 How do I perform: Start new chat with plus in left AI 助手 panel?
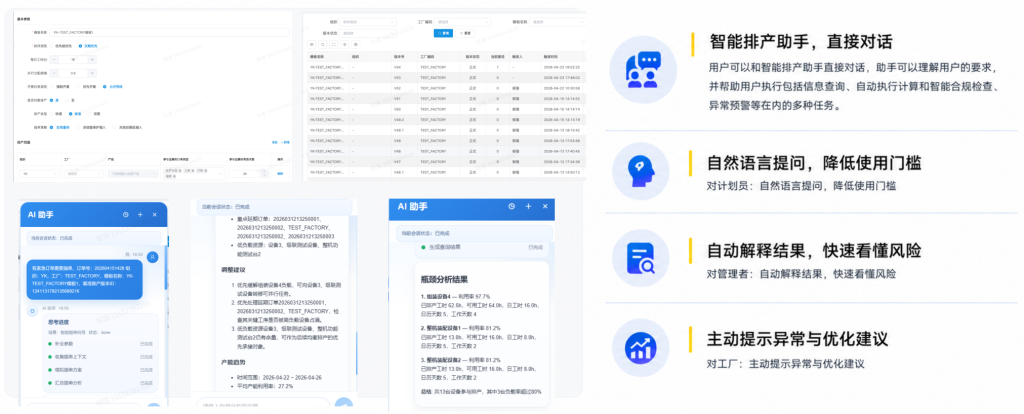coord(140,214)
